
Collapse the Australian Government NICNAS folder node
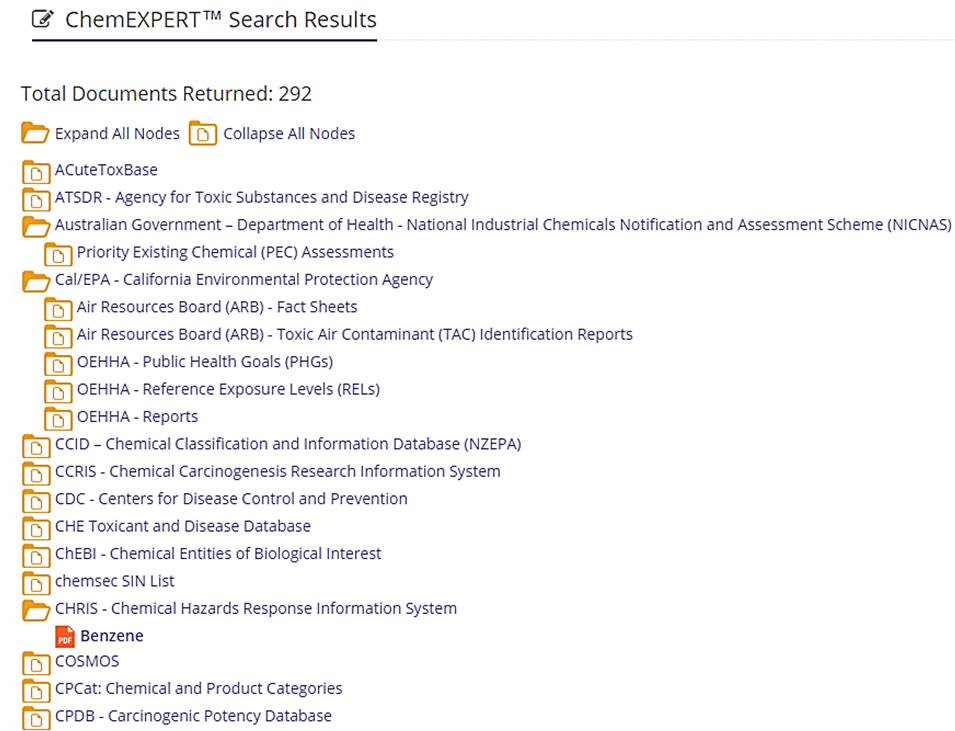click(36, 226)
